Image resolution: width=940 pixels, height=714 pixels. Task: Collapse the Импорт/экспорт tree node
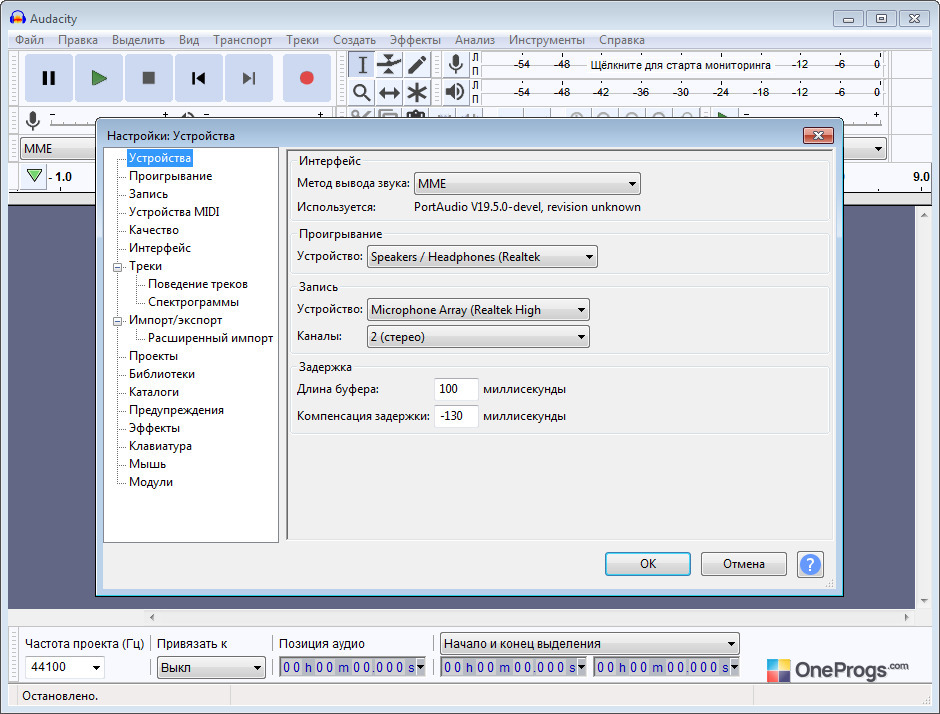click(x=118, y=321)
